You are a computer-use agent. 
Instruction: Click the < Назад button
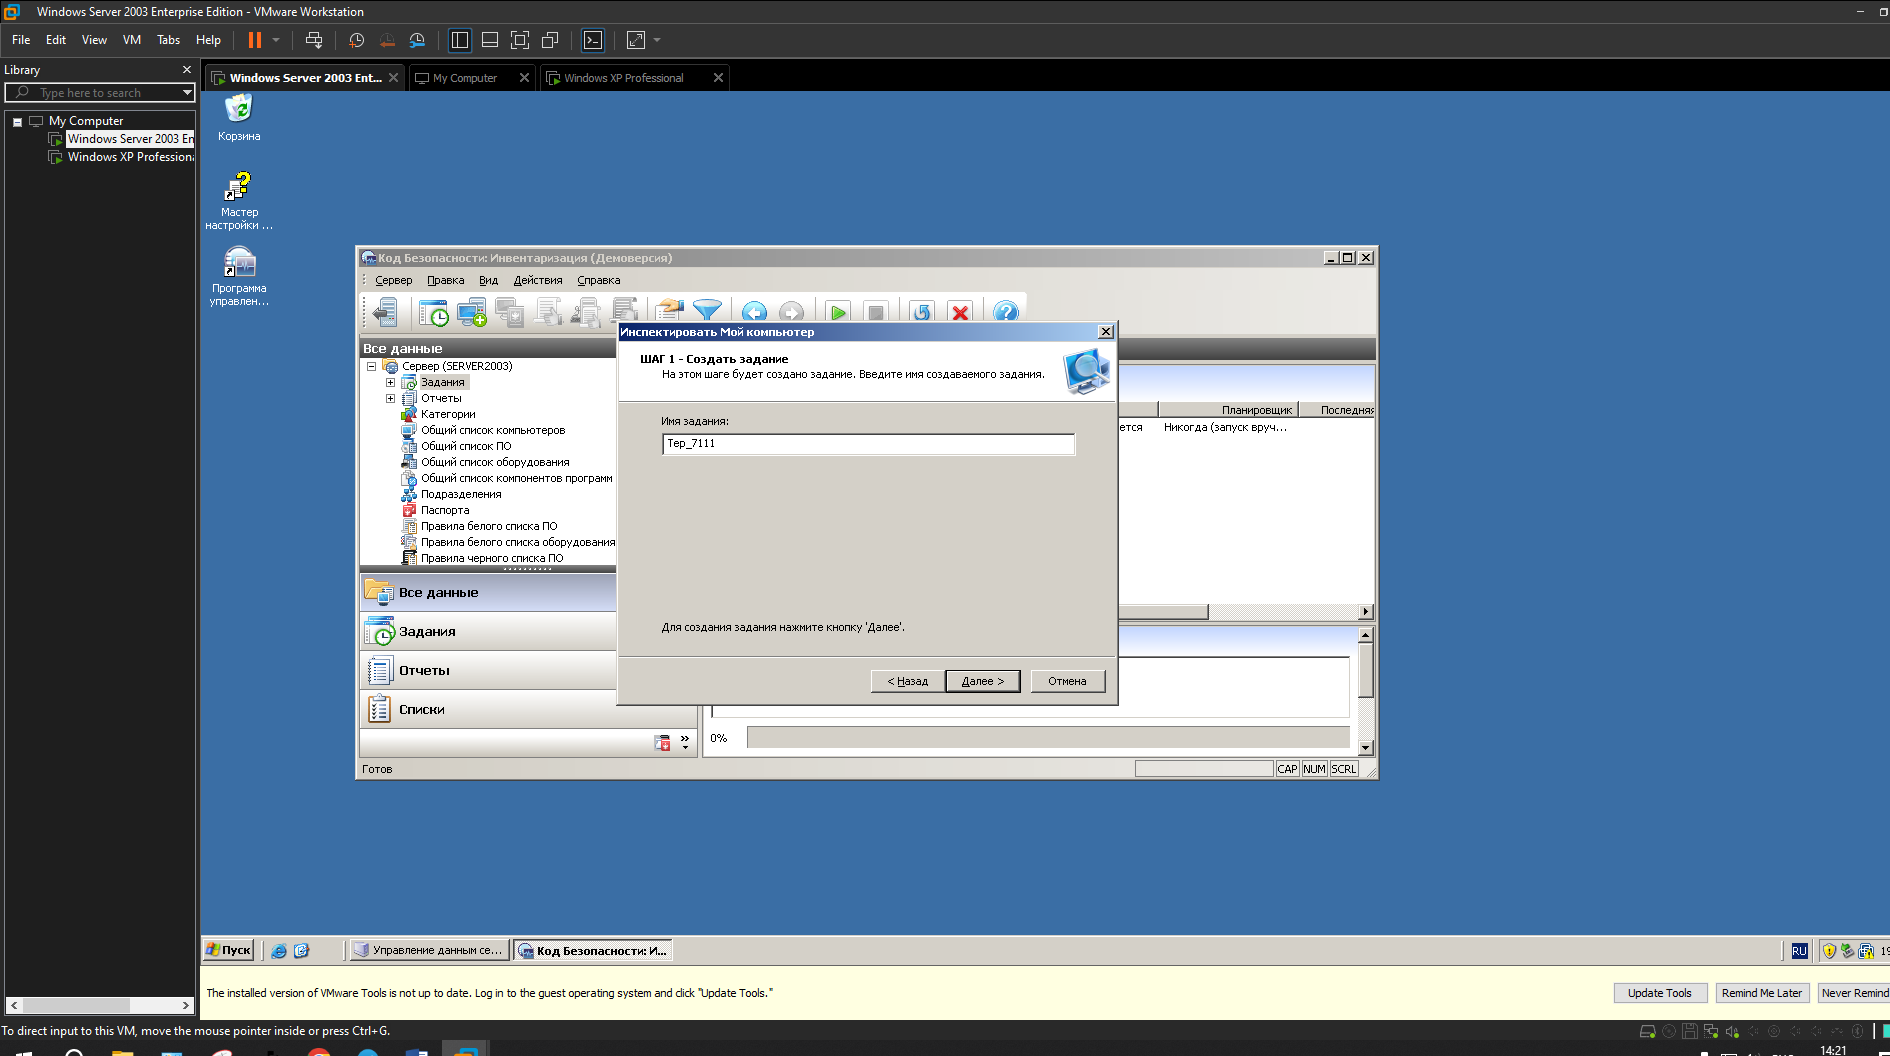pyautogui.click(x=907, y=681)
